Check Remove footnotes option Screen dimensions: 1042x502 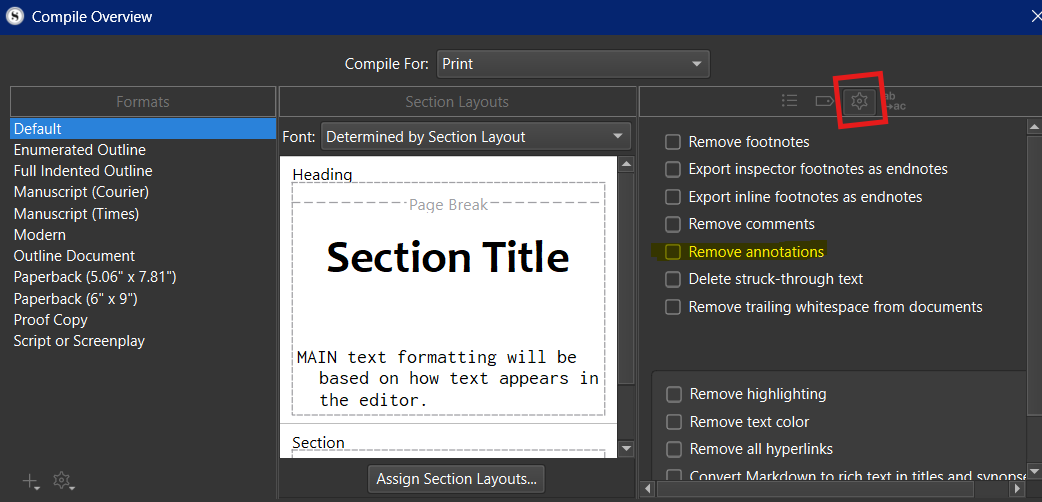tap(673, 142)
